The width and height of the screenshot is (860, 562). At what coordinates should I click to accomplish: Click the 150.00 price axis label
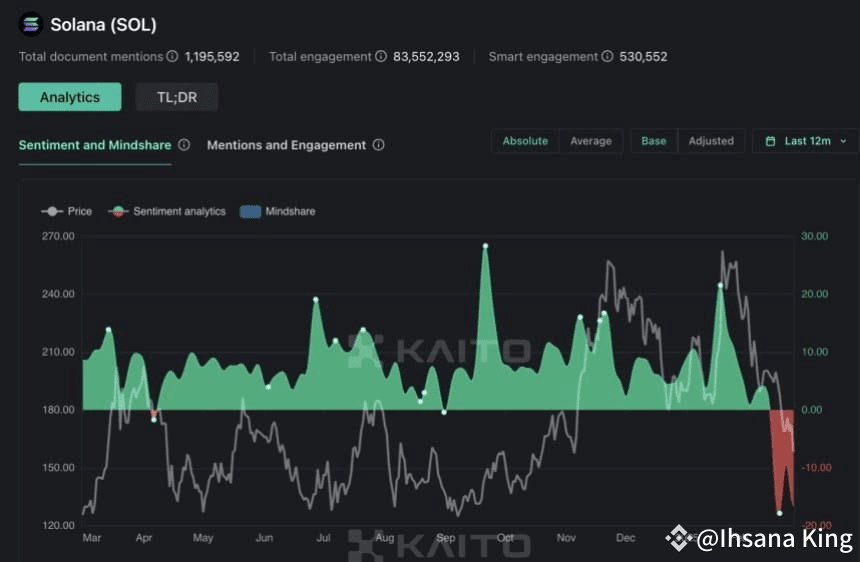(x=58, y=468)
